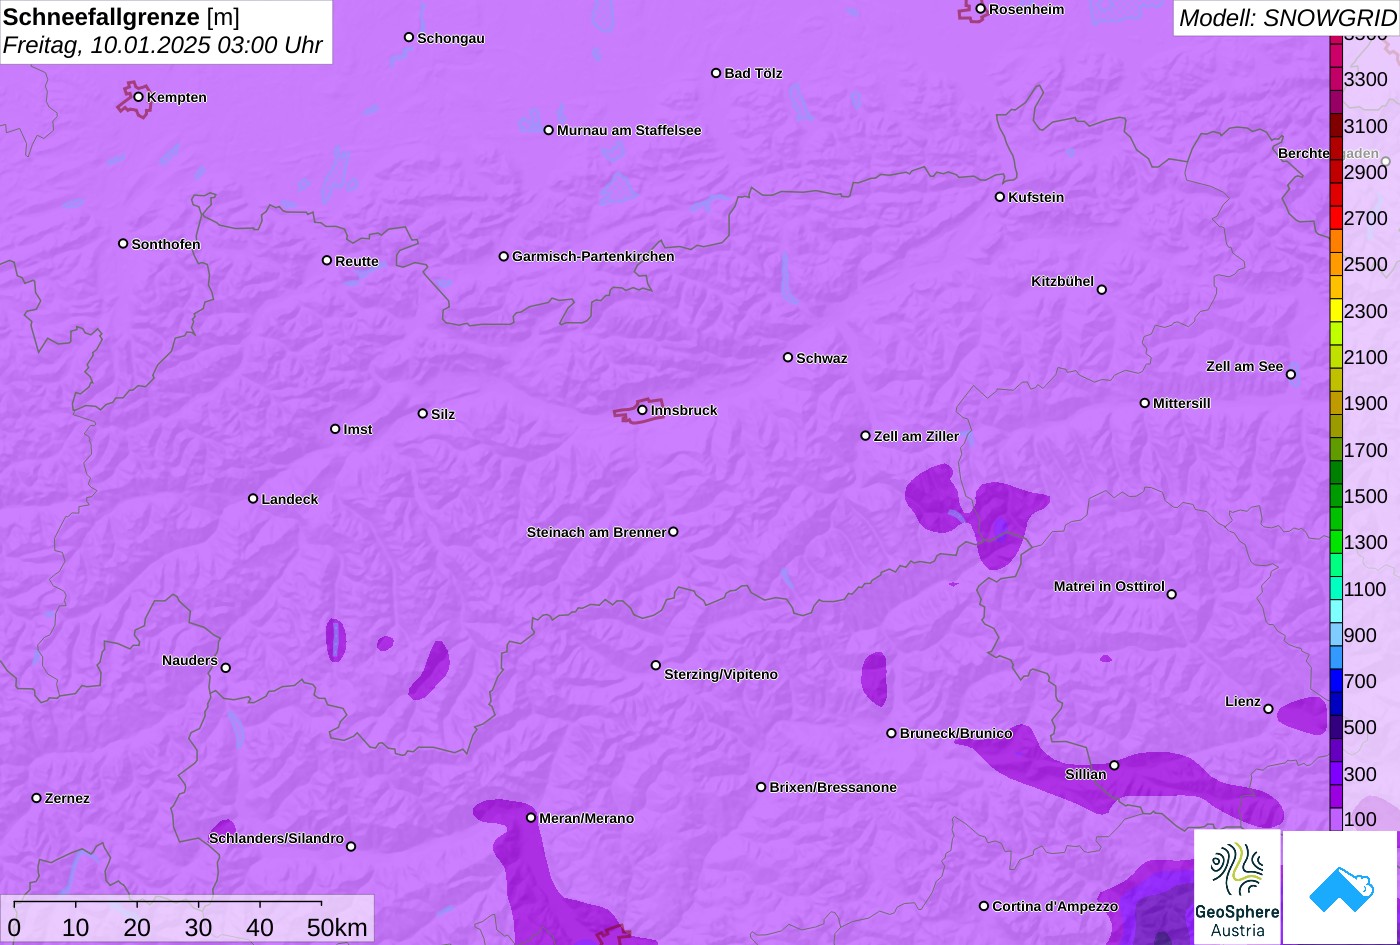Screen dimensions: 1400x945
Task: Click the Bruneck/Brunico label
Action: [956, 733]
